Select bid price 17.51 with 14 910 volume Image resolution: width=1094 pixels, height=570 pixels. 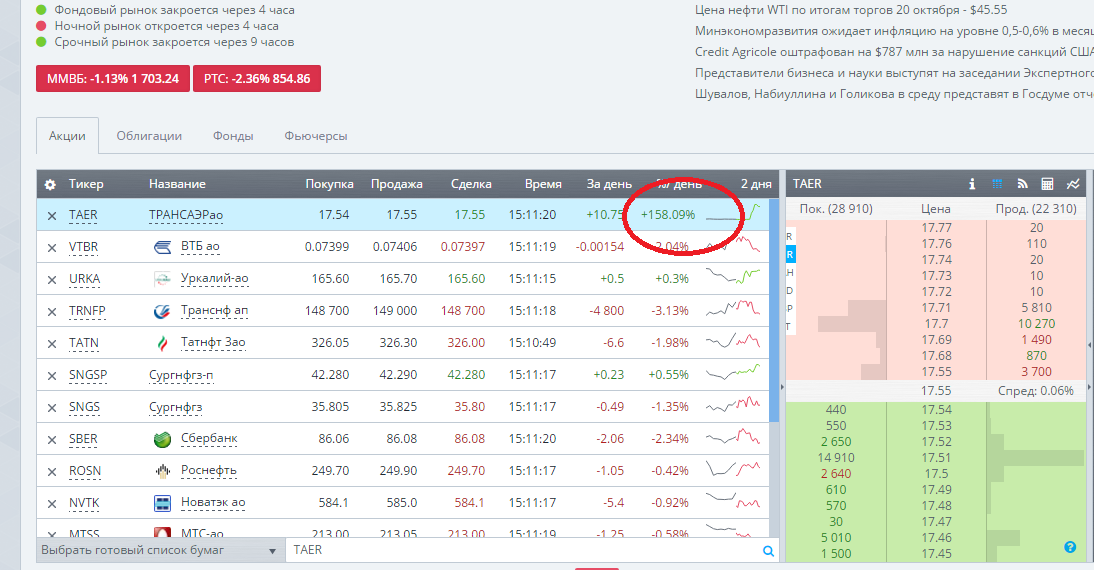click(x=936, y=458)
